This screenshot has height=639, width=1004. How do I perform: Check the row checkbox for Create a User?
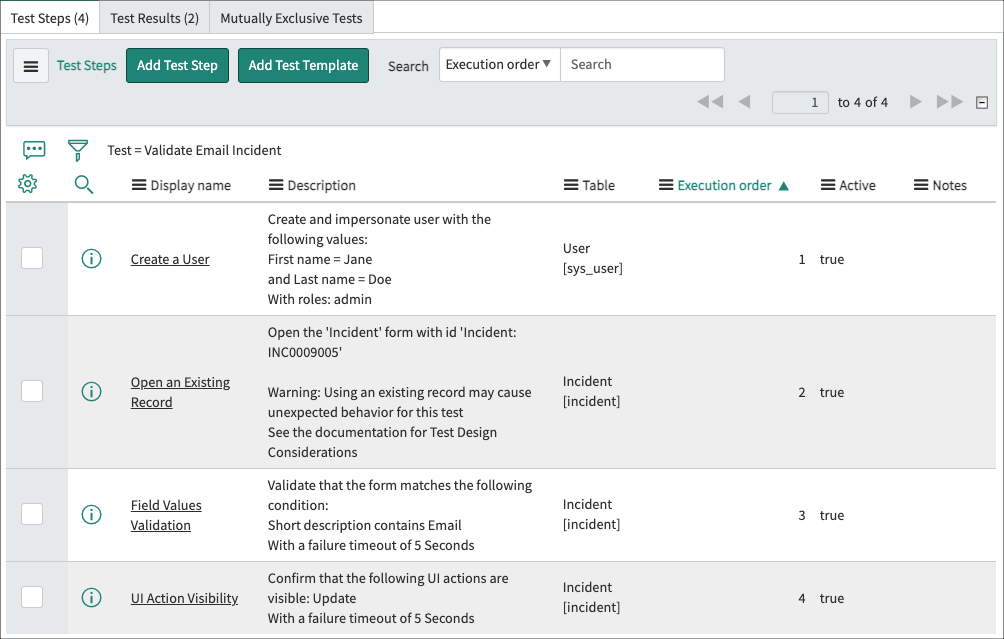click(32, 258)
